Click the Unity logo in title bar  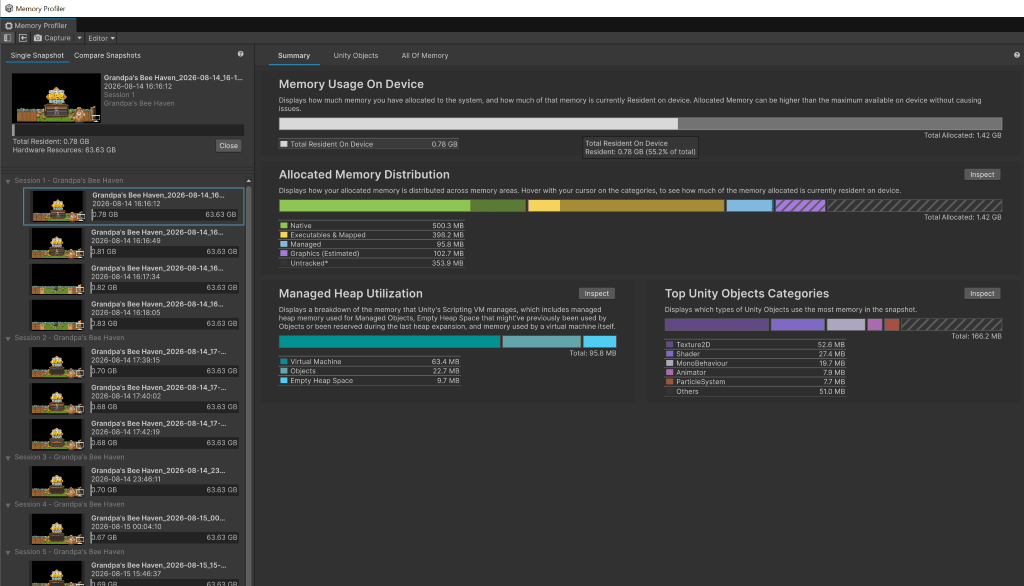(x=8, y=8)
